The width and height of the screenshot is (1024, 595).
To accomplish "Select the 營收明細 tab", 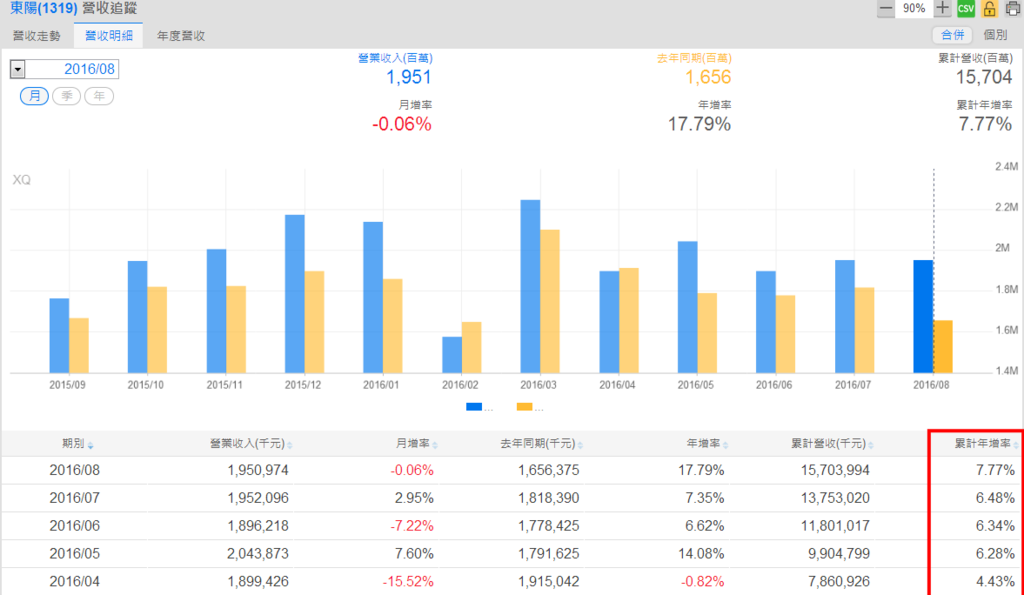I will point(108,36).
